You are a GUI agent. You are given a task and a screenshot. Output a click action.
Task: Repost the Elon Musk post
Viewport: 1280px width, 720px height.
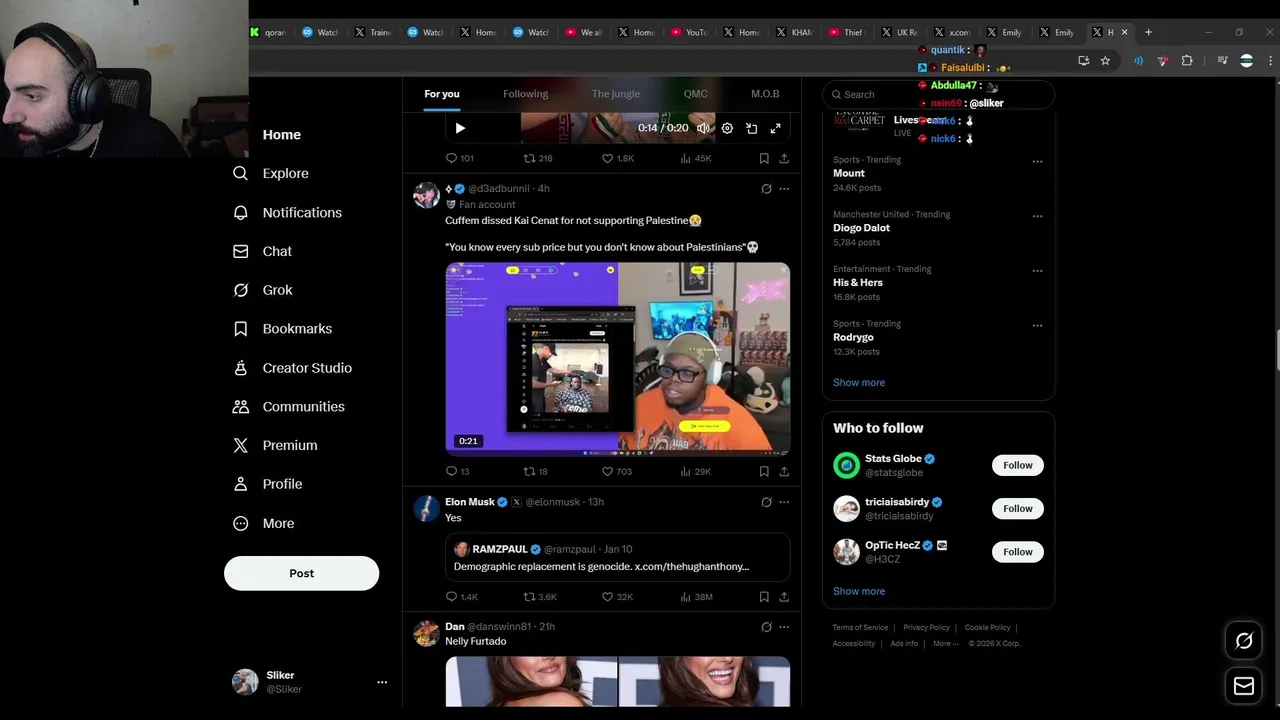pos(540,596)
